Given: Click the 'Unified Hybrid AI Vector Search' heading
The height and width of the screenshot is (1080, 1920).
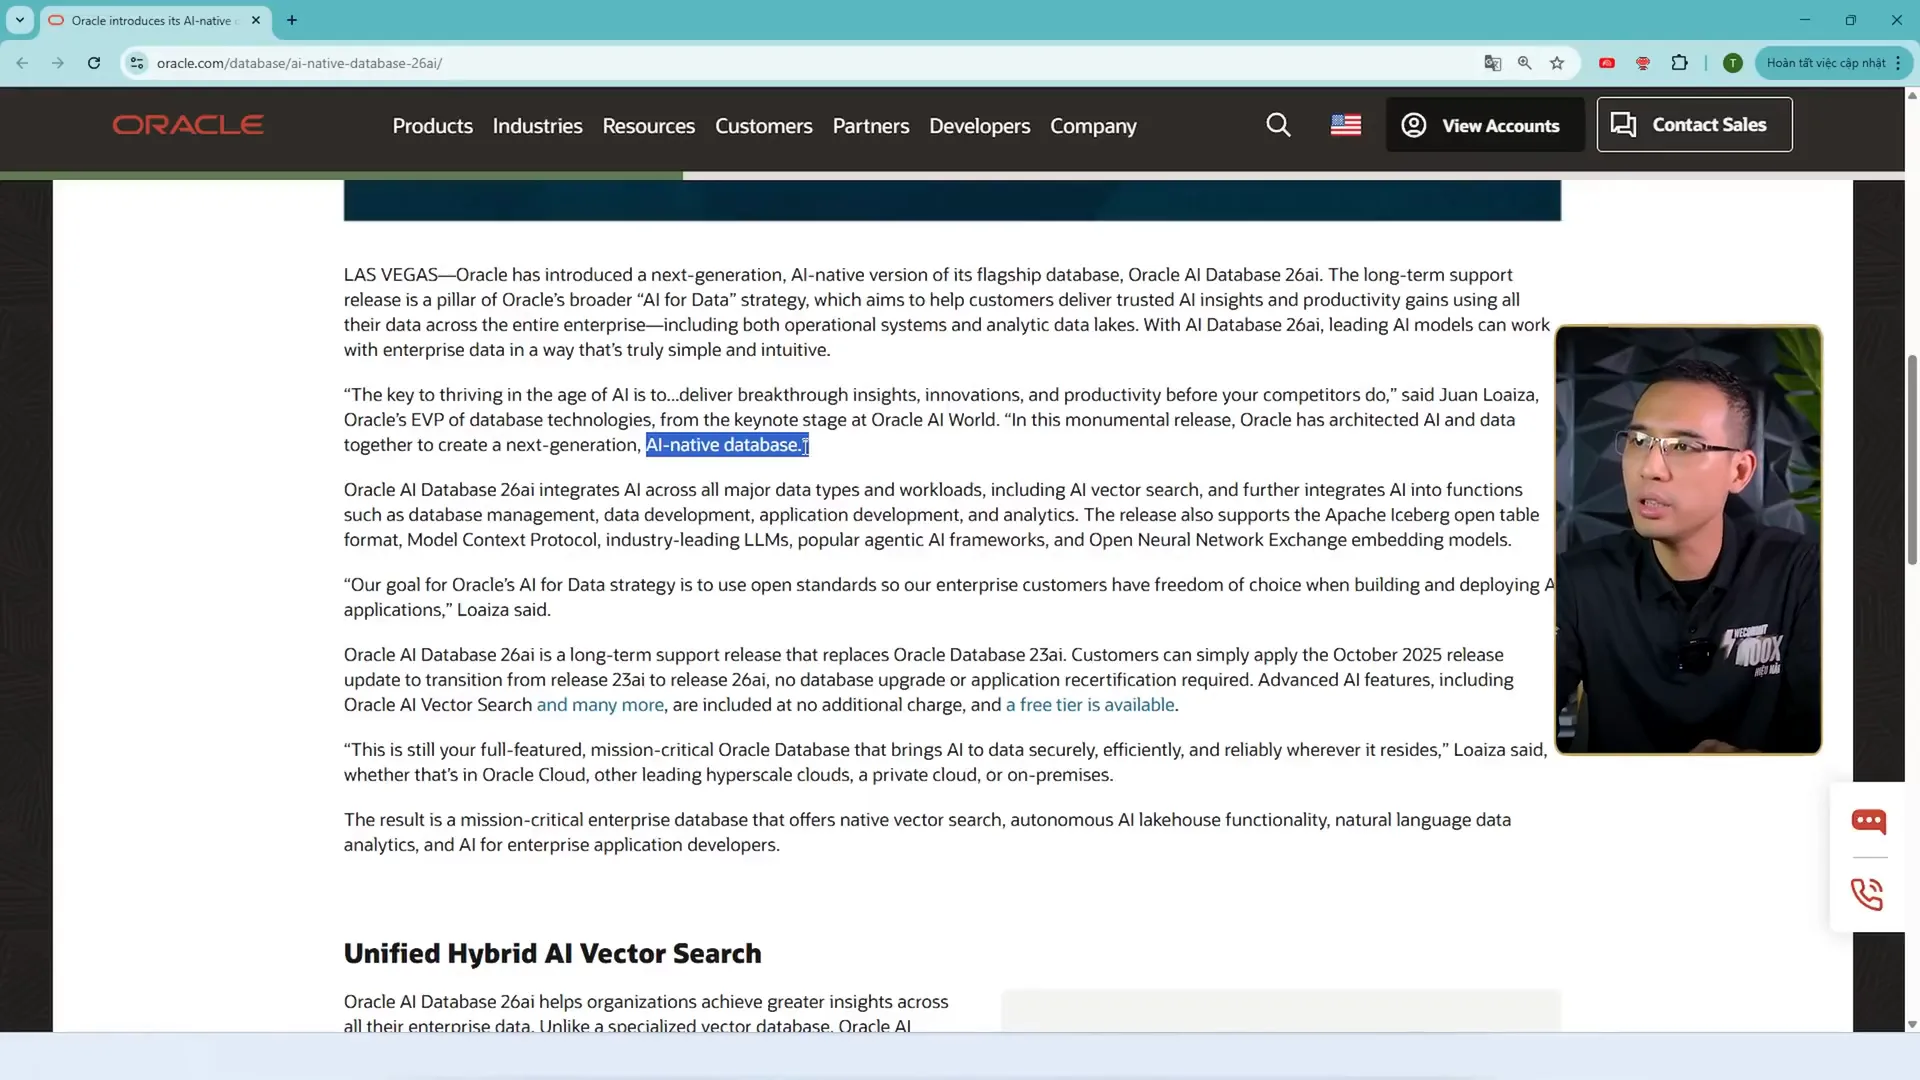Looking at the screenshot, I should point(552,953).
